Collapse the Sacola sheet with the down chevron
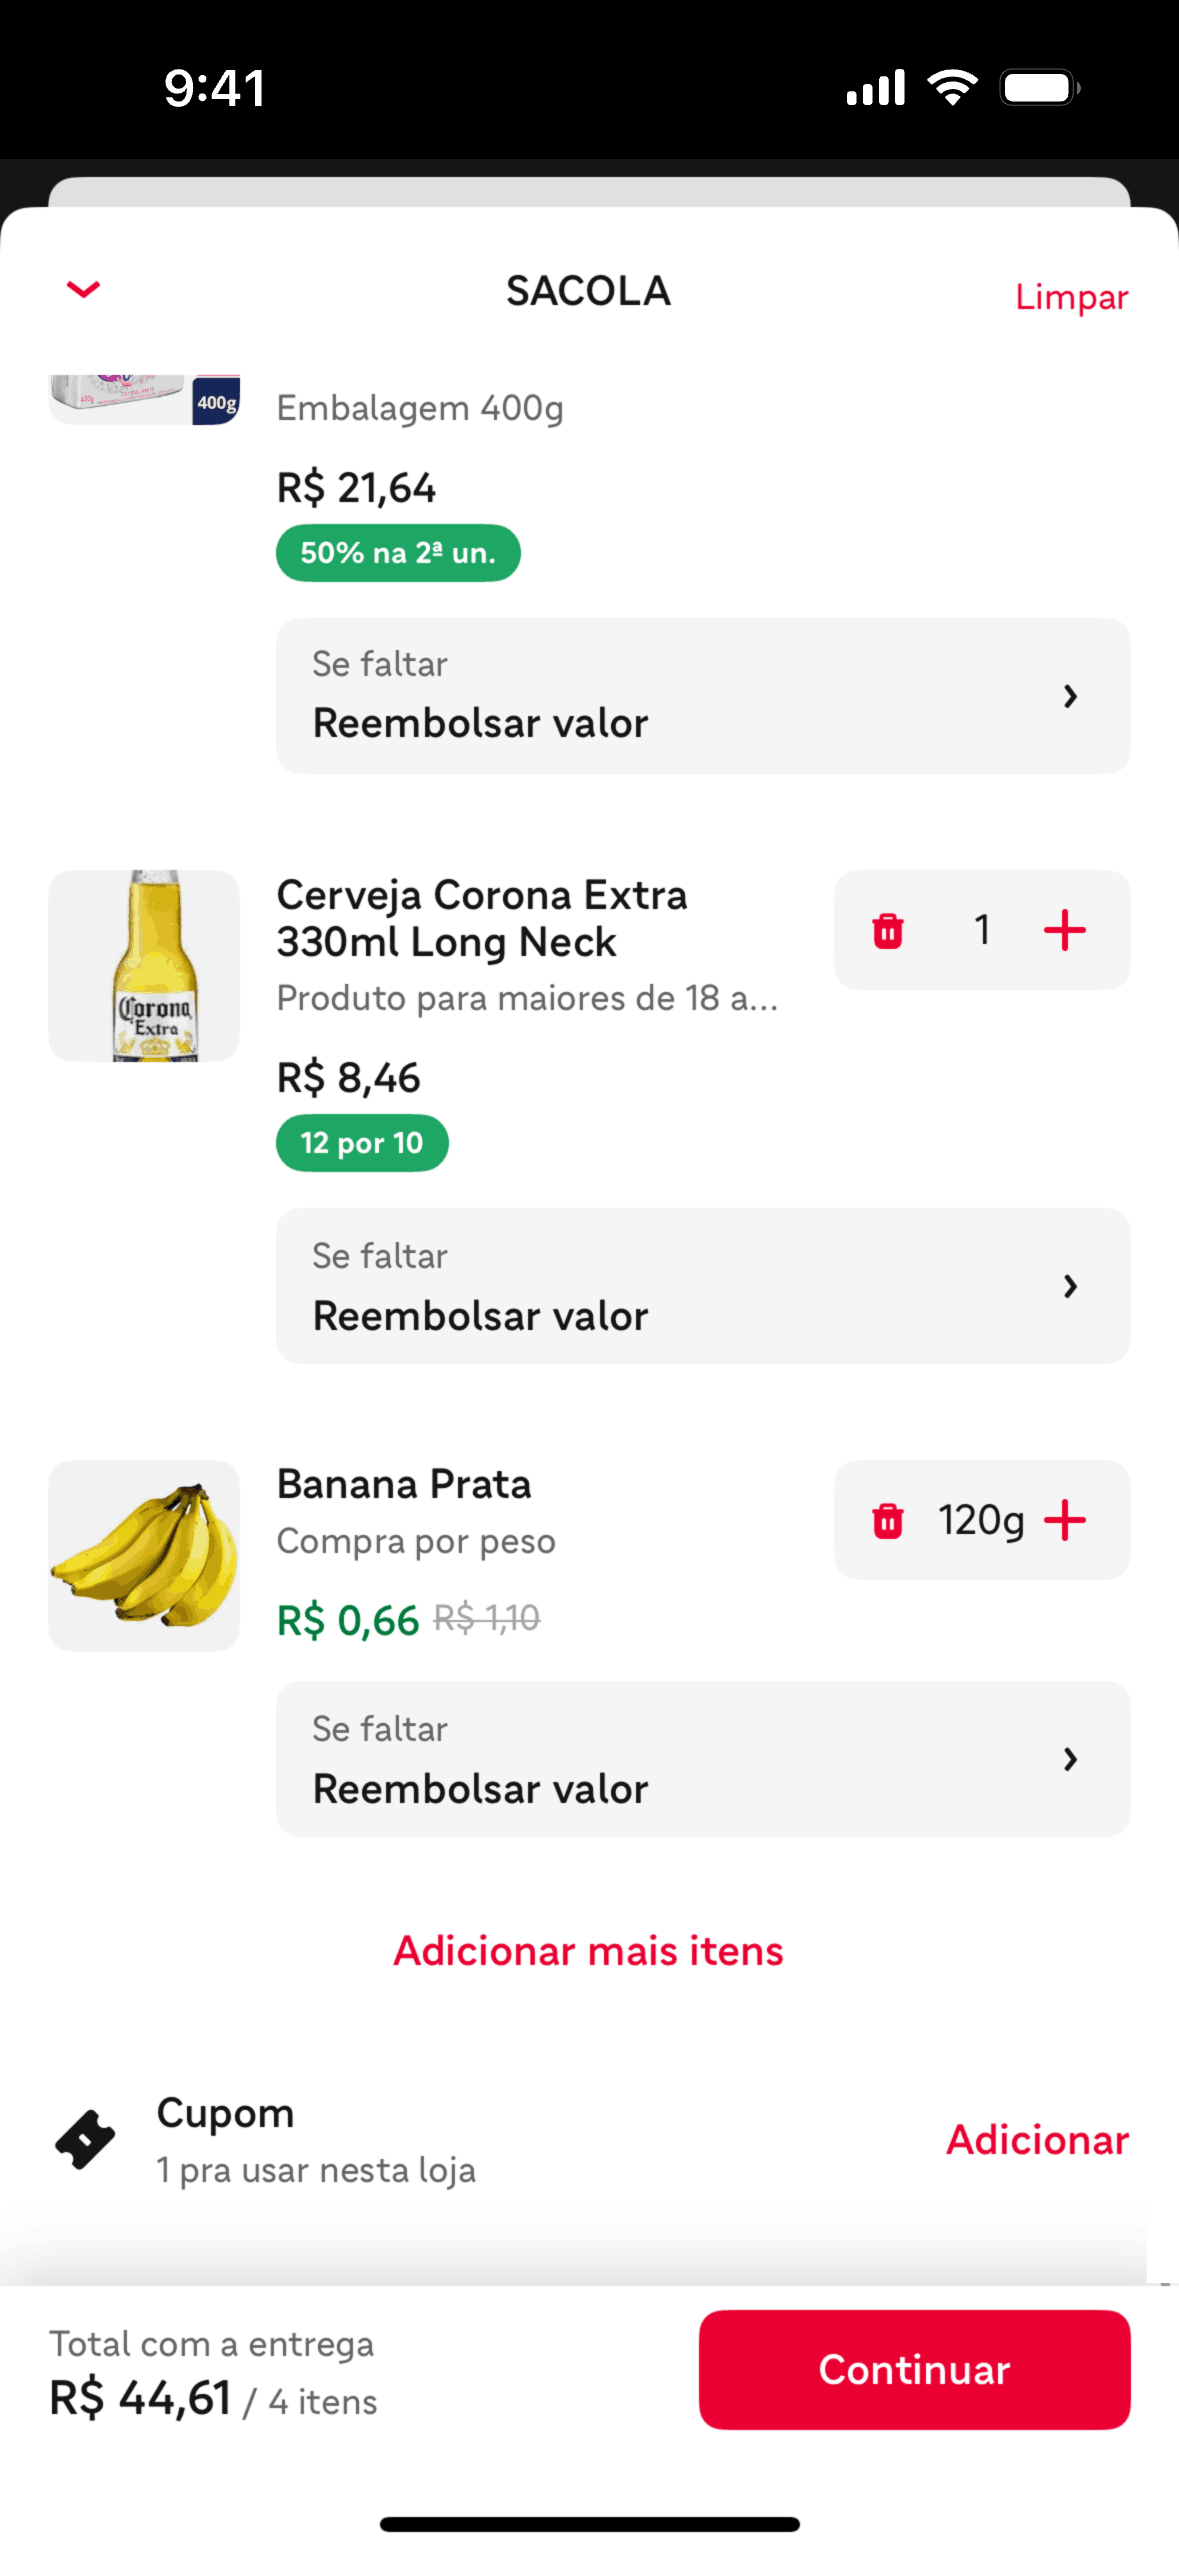Screen dimensions: 1179x2556 (x=83, y=290)
